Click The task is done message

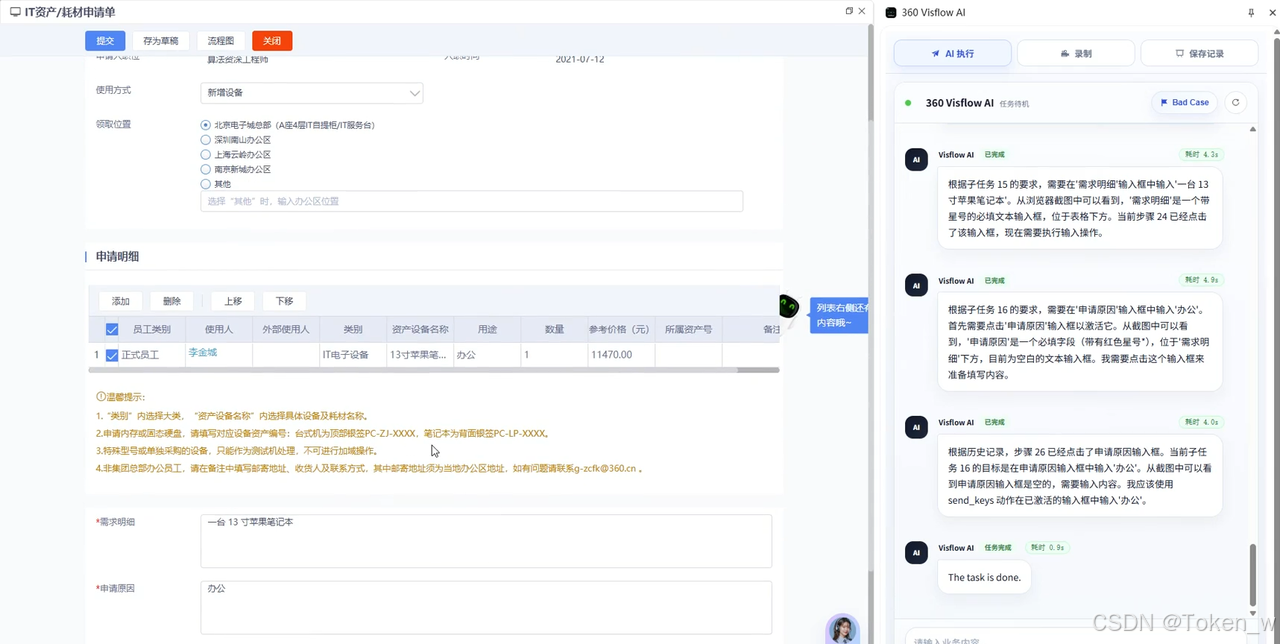(x=985, y=578)
